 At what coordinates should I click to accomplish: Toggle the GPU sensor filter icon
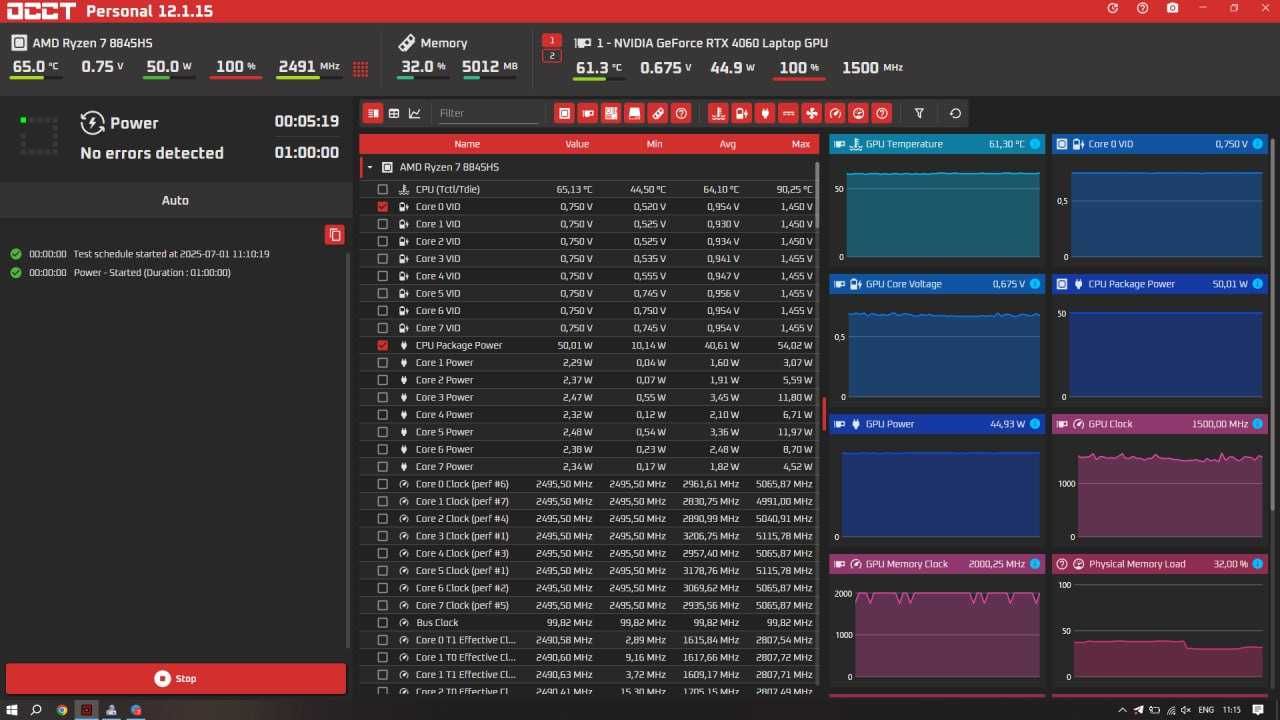click(x=588, y=113)
